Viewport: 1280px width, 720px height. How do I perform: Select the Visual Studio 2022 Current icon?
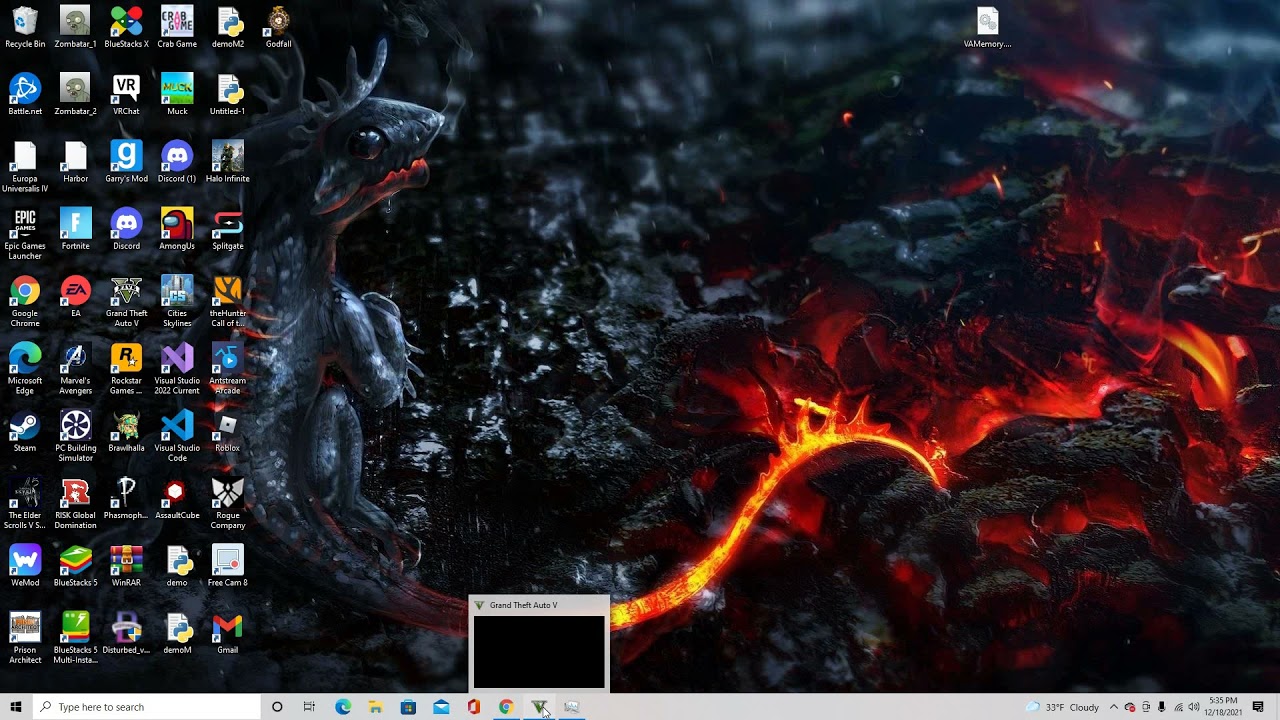(x=177, y=369)
